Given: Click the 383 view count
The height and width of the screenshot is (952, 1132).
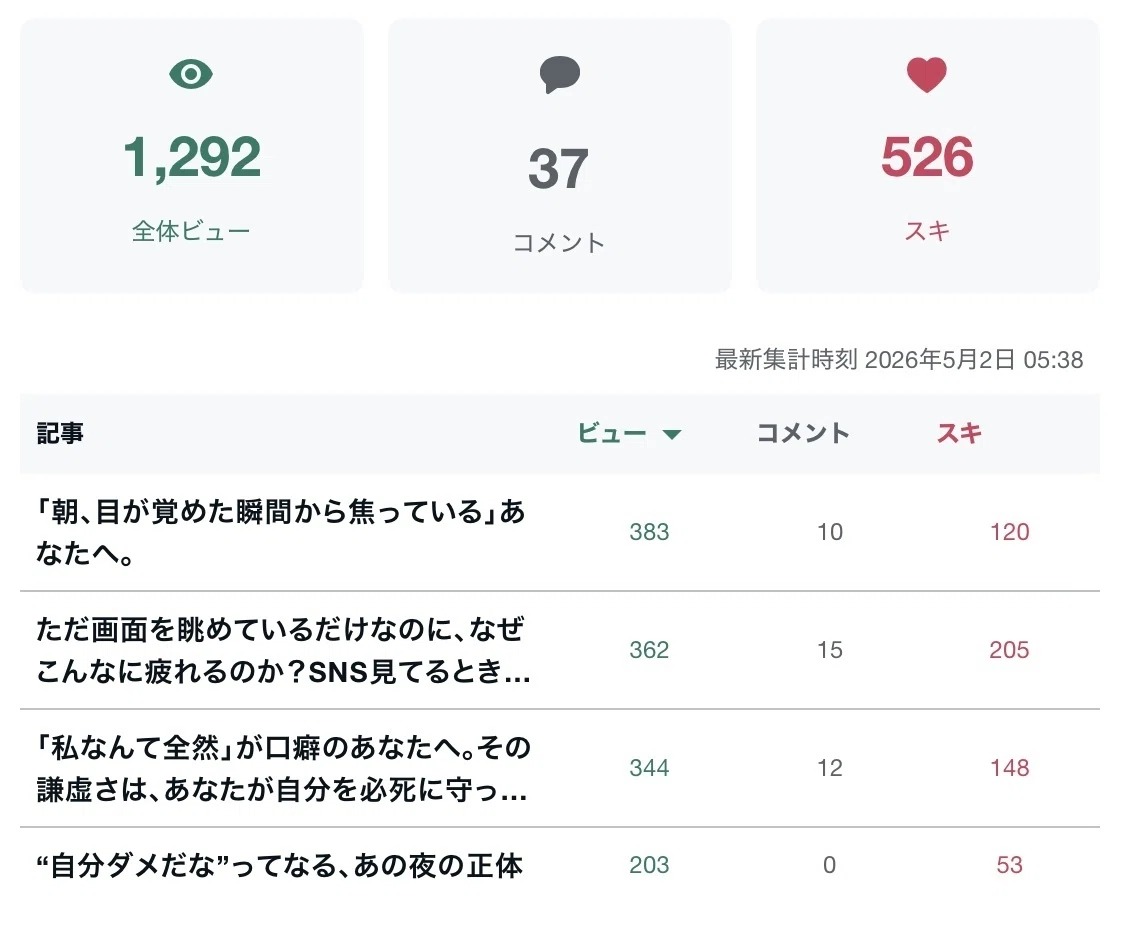Looking at the screenshot, I should (x=649, y=532).
